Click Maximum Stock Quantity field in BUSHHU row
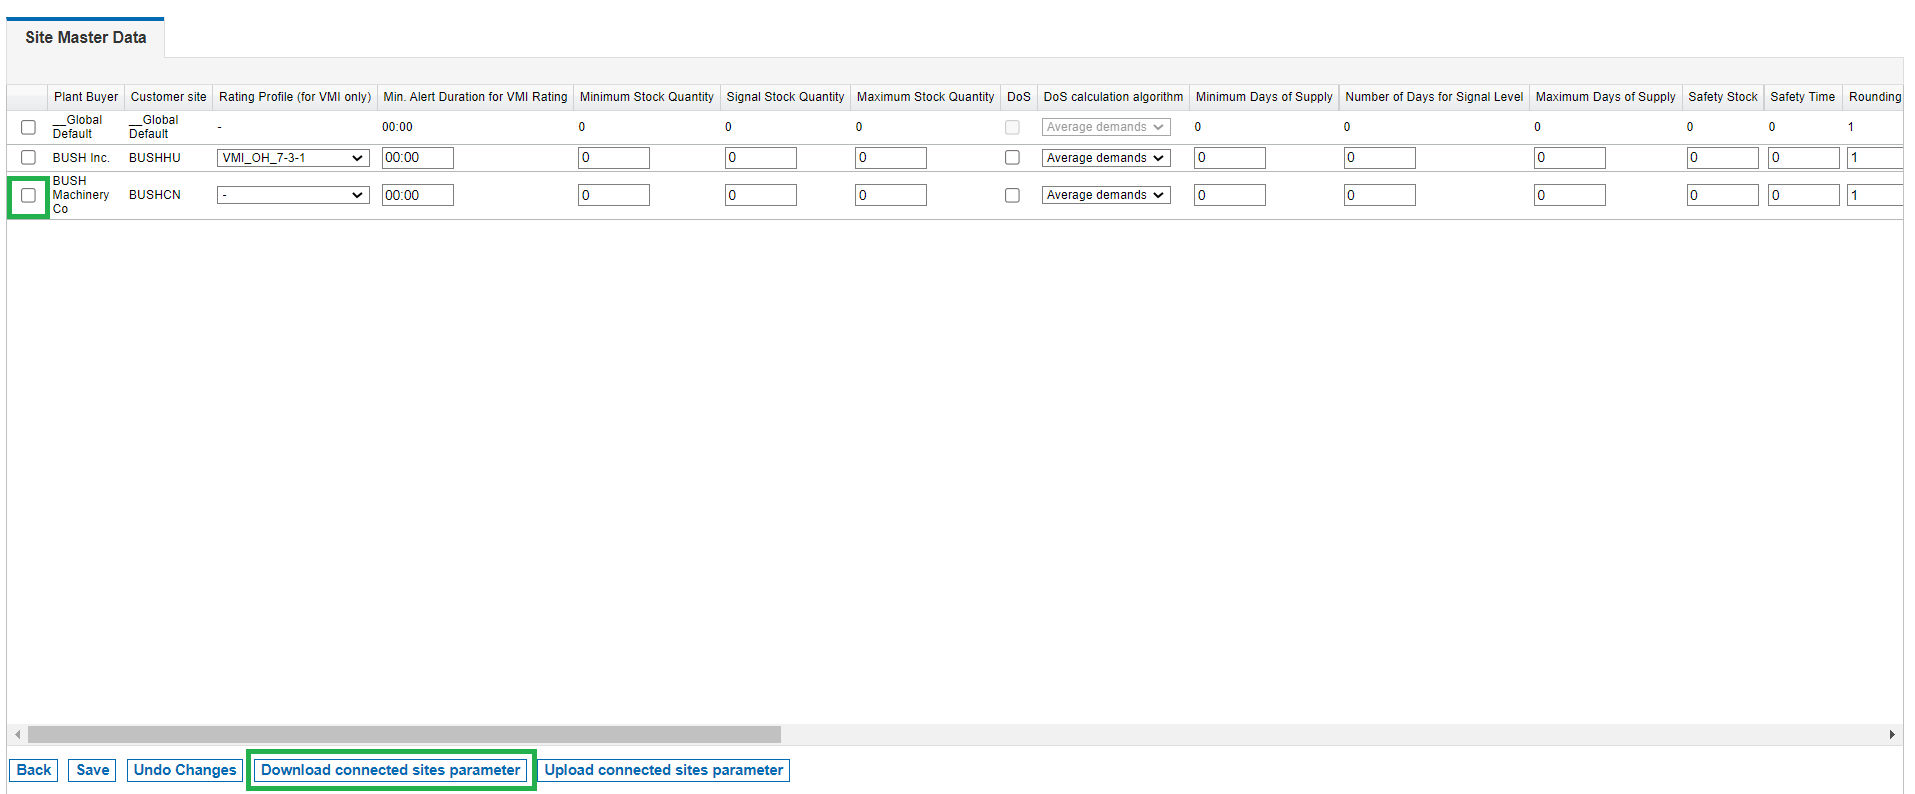The height and width of the screenshot is (794, 1915). pyautogui.click(x=891, y=158)
